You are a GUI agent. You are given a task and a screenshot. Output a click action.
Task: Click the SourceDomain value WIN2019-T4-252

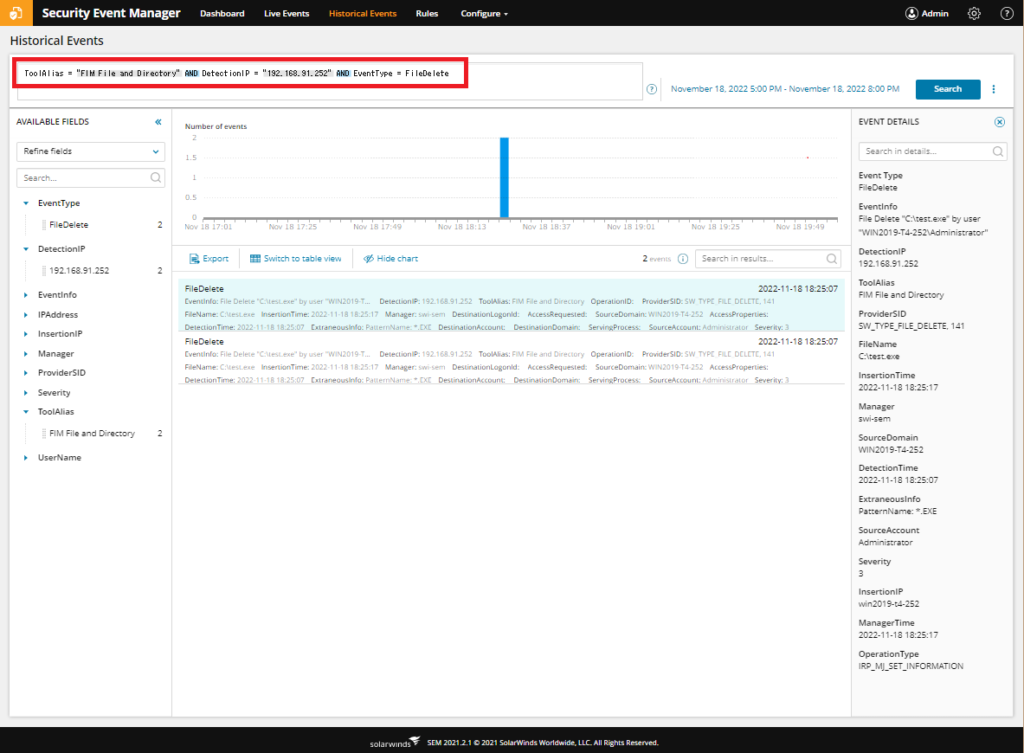tap(891, 450)
